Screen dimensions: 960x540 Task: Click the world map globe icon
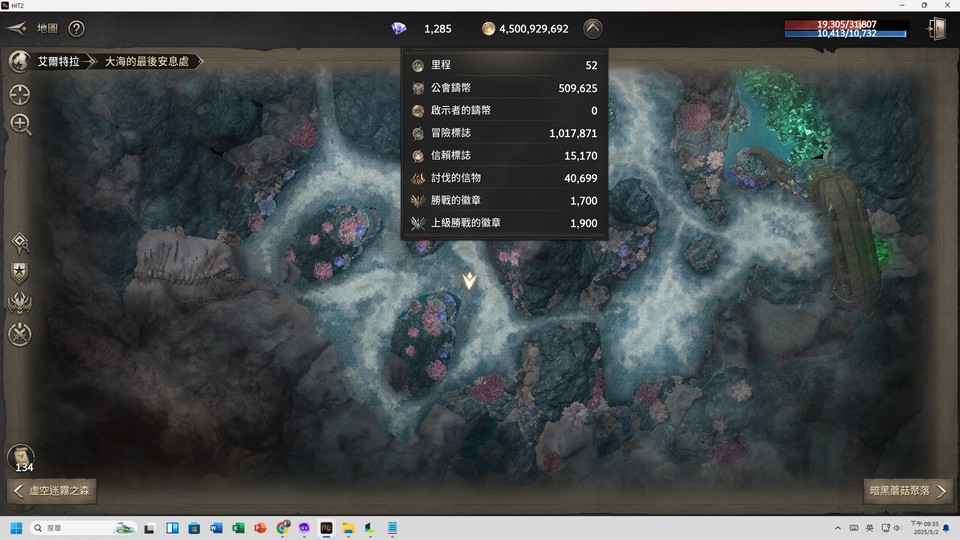tap(20, 61)
